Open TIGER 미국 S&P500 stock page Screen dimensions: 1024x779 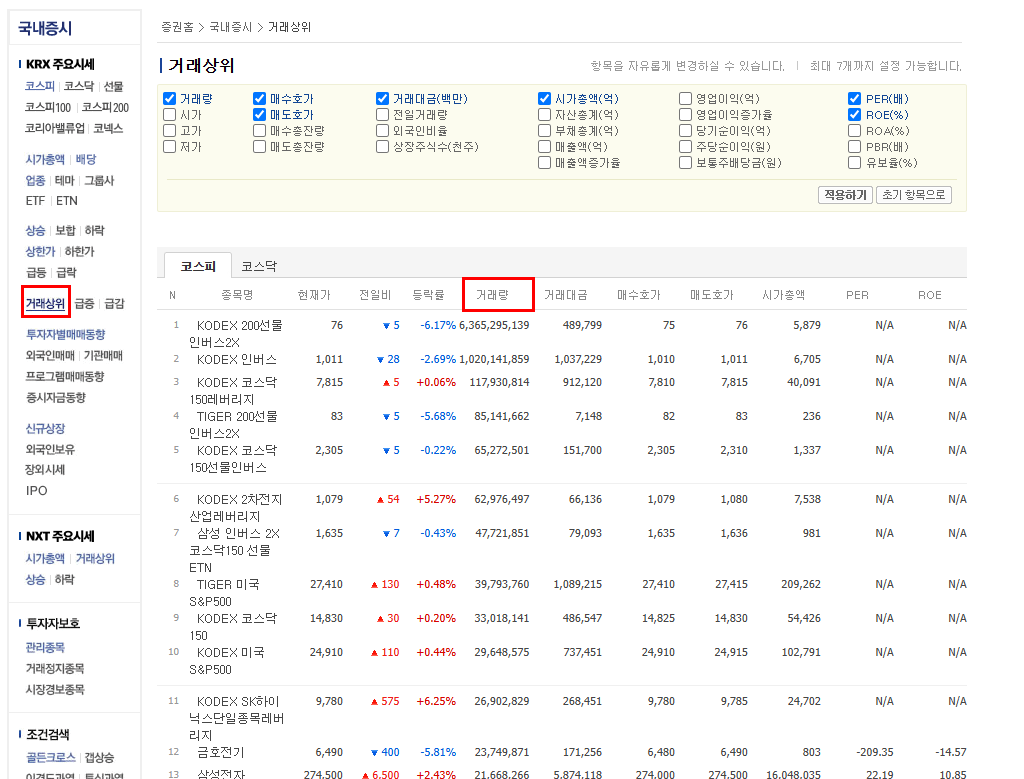pyautogui.click(x=225, y=593)
